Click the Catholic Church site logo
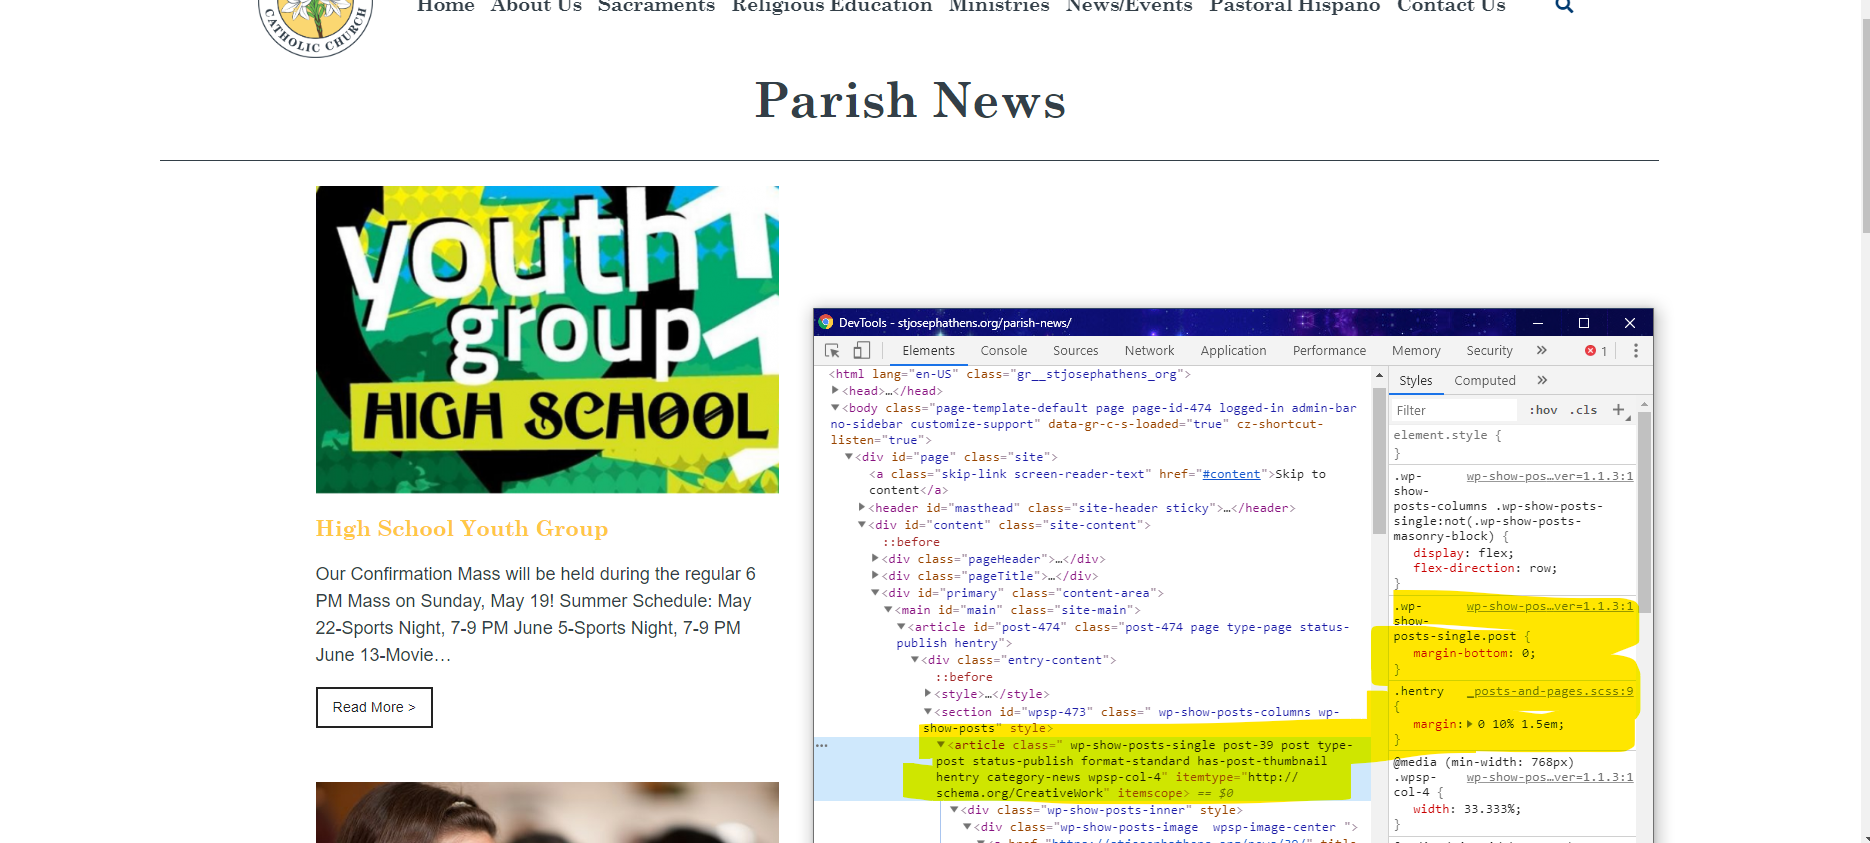Image resolution: width=1870 pixels, height=843 pixels. [315, 25]
